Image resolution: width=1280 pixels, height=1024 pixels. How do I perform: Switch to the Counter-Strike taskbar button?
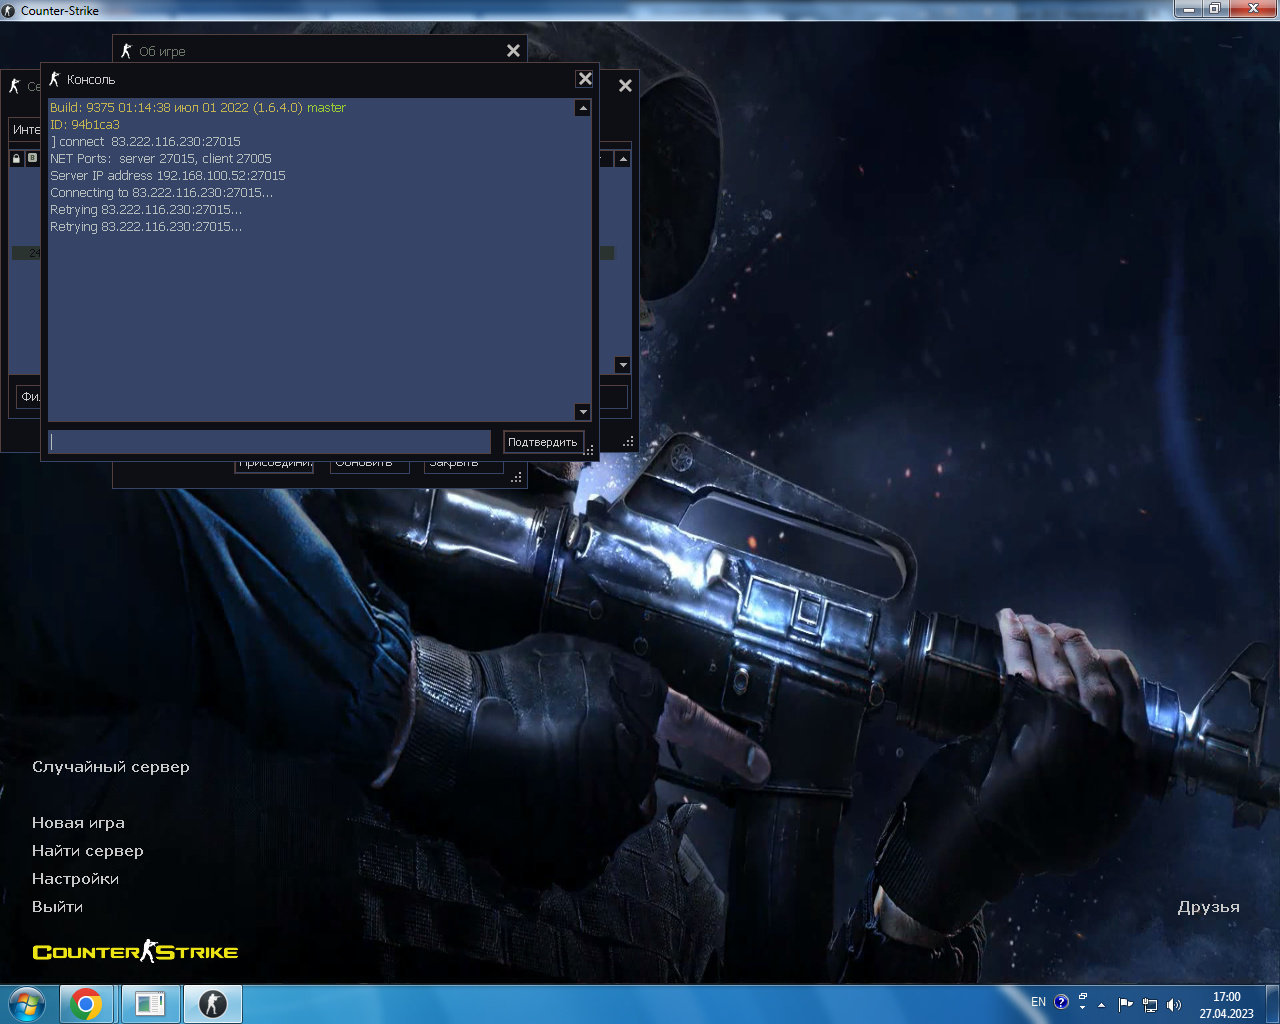pyautogui.click(x=213, y=1004)
